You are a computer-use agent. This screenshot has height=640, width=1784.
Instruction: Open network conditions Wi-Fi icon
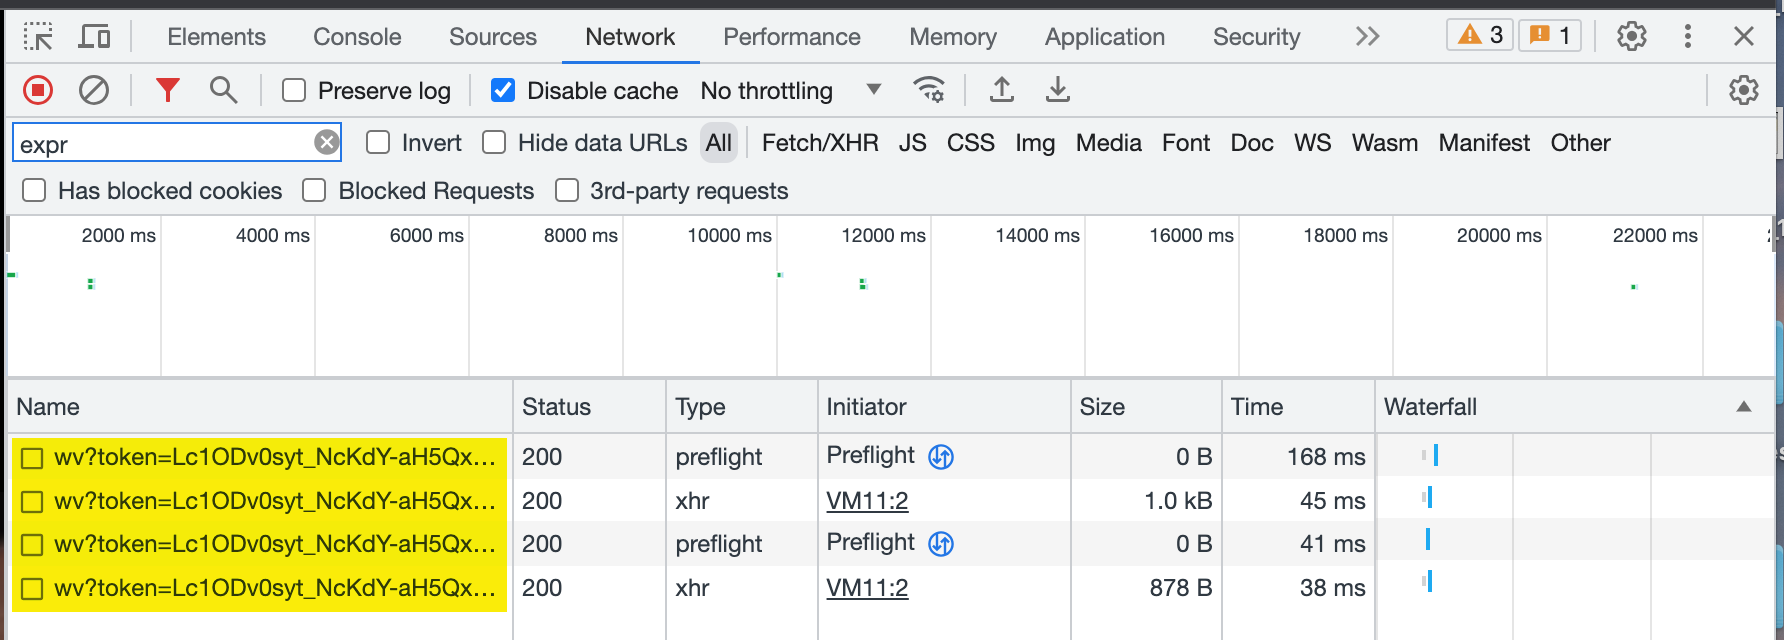pos(929,91)
